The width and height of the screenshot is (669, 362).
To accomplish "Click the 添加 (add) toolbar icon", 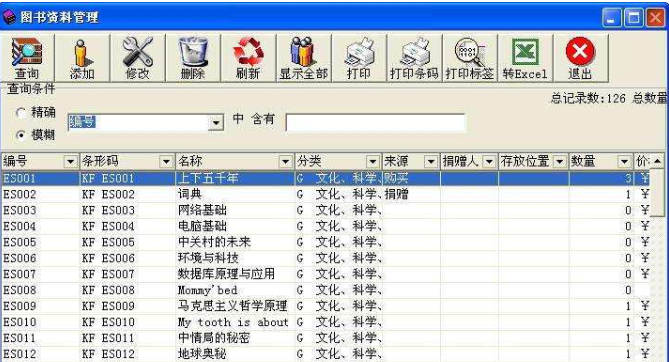I will pos(82,58).
